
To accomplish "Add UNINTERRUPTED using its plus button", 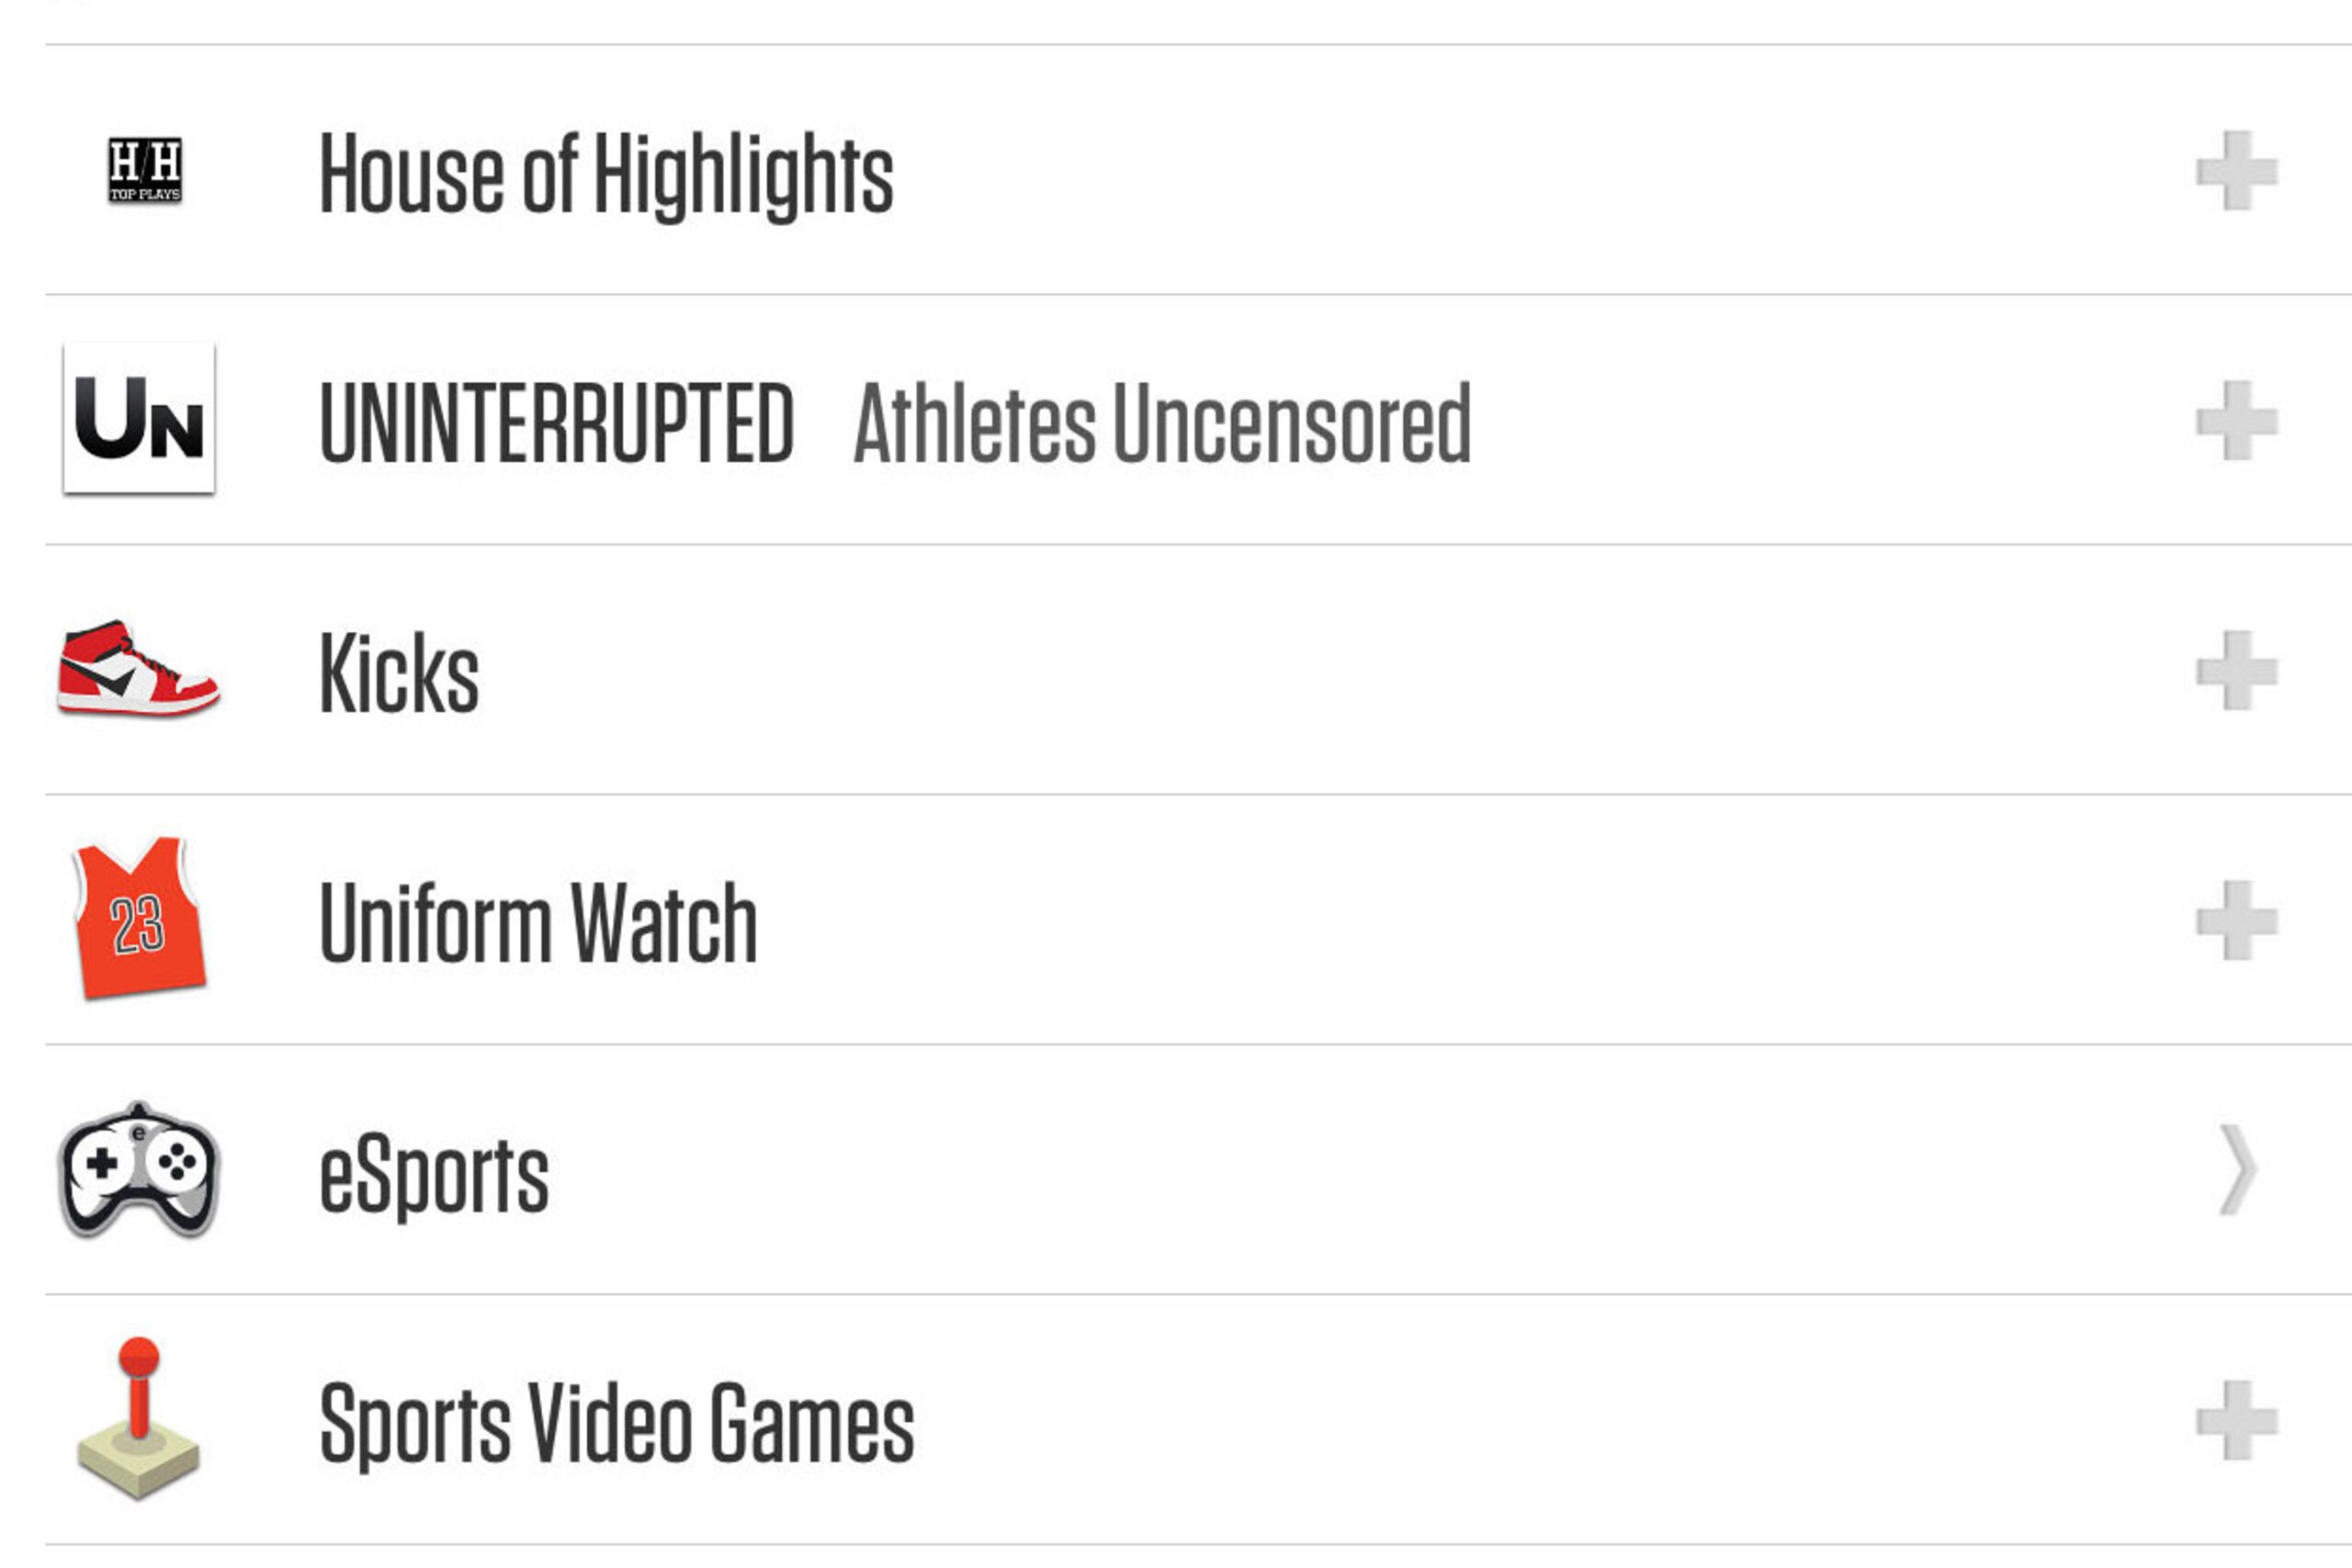I will coord(2237,421).
